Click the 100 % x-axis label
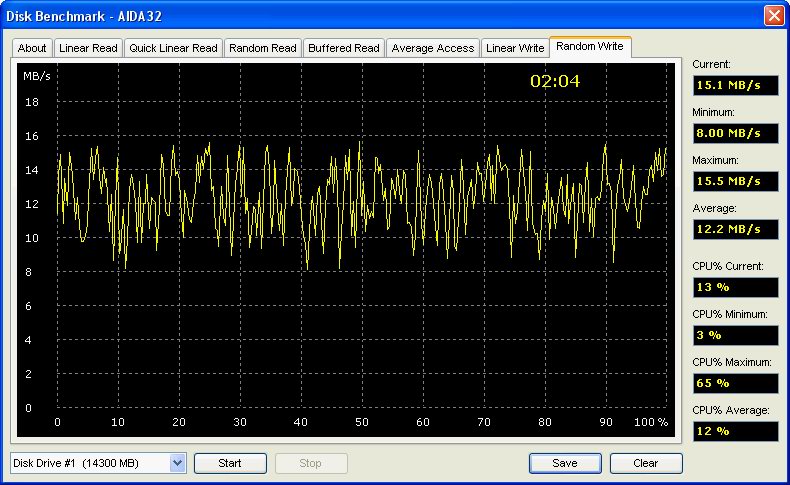Viewport: 790px width, 485px height. 651,422
